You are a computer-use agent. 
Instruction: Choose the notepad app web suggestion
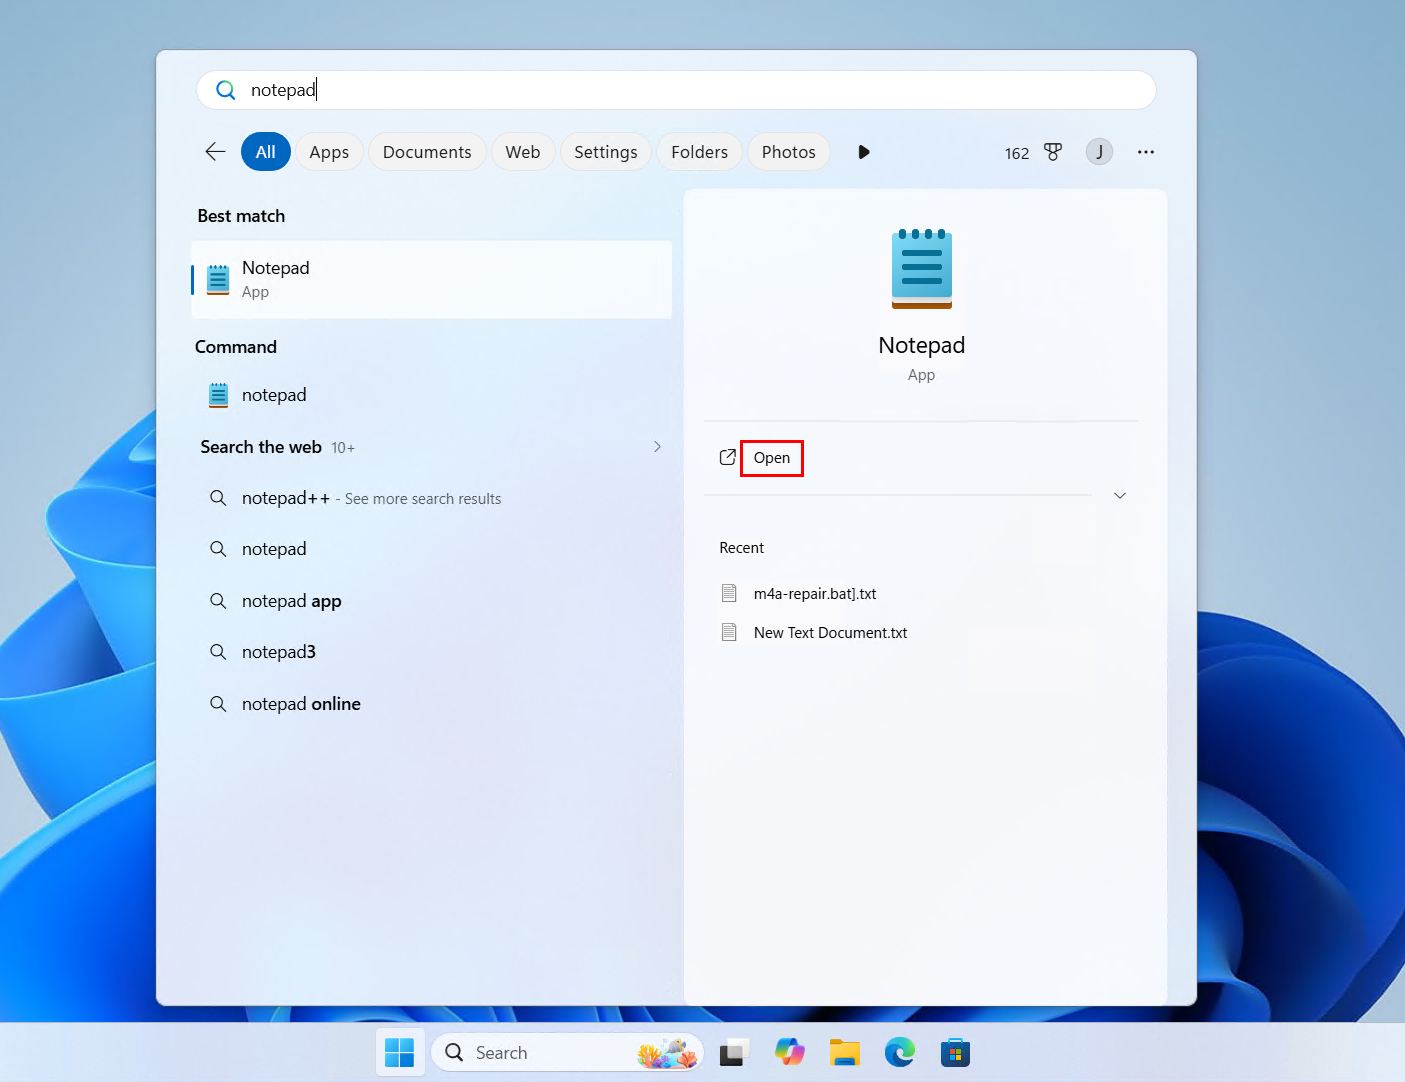coord(432,601)
